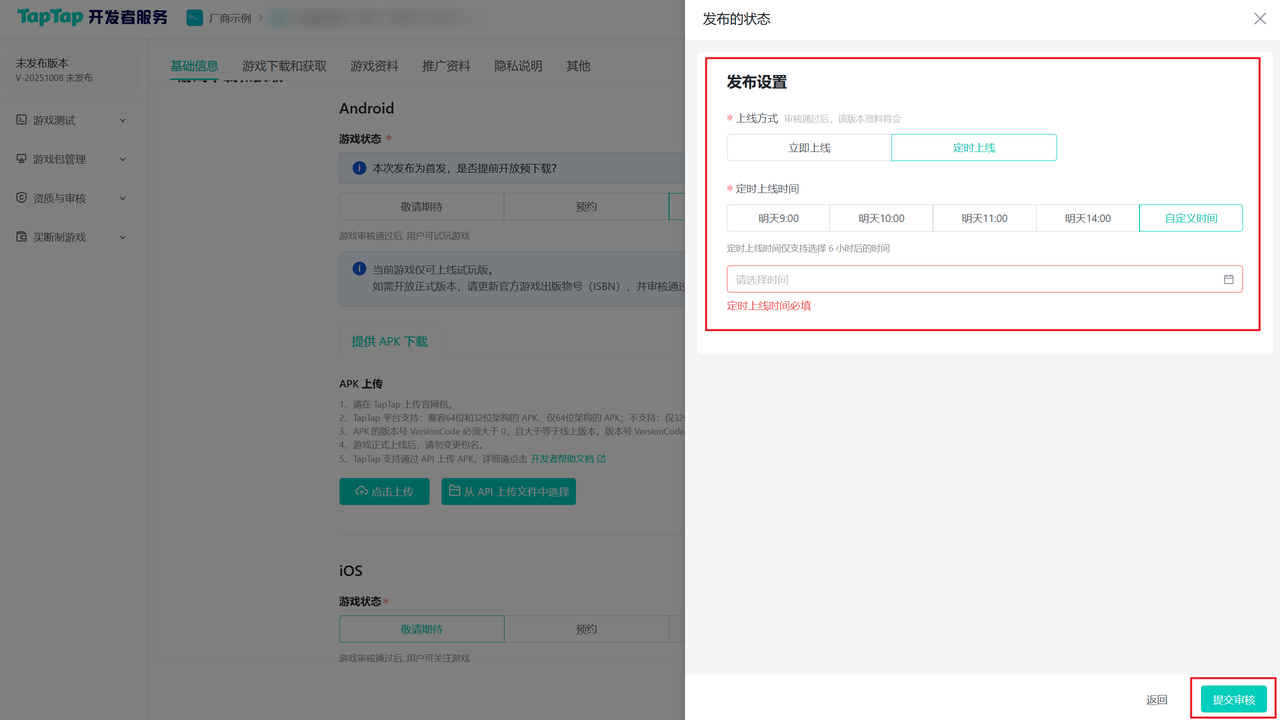Screen dimensions: 1280x720
Task: Click the 提交审核 button
Action: click(1233, 700)
